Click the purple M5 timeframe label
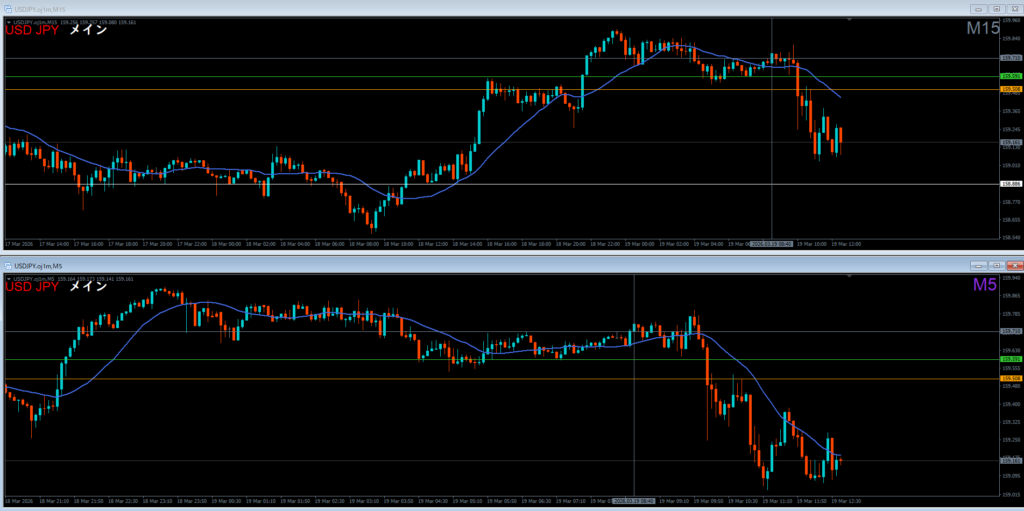The width and height of the screenshot is (1024, 511). pyautogui.click(x=985, y=285)
